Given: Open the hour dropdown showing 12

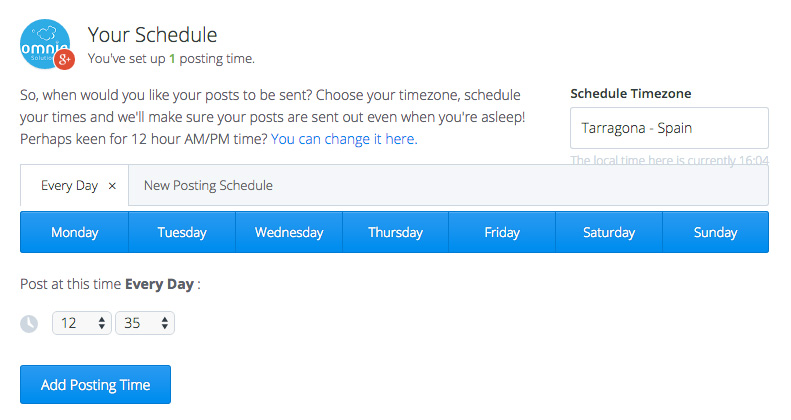Looking at the screenshot, I should pos(81,324).
